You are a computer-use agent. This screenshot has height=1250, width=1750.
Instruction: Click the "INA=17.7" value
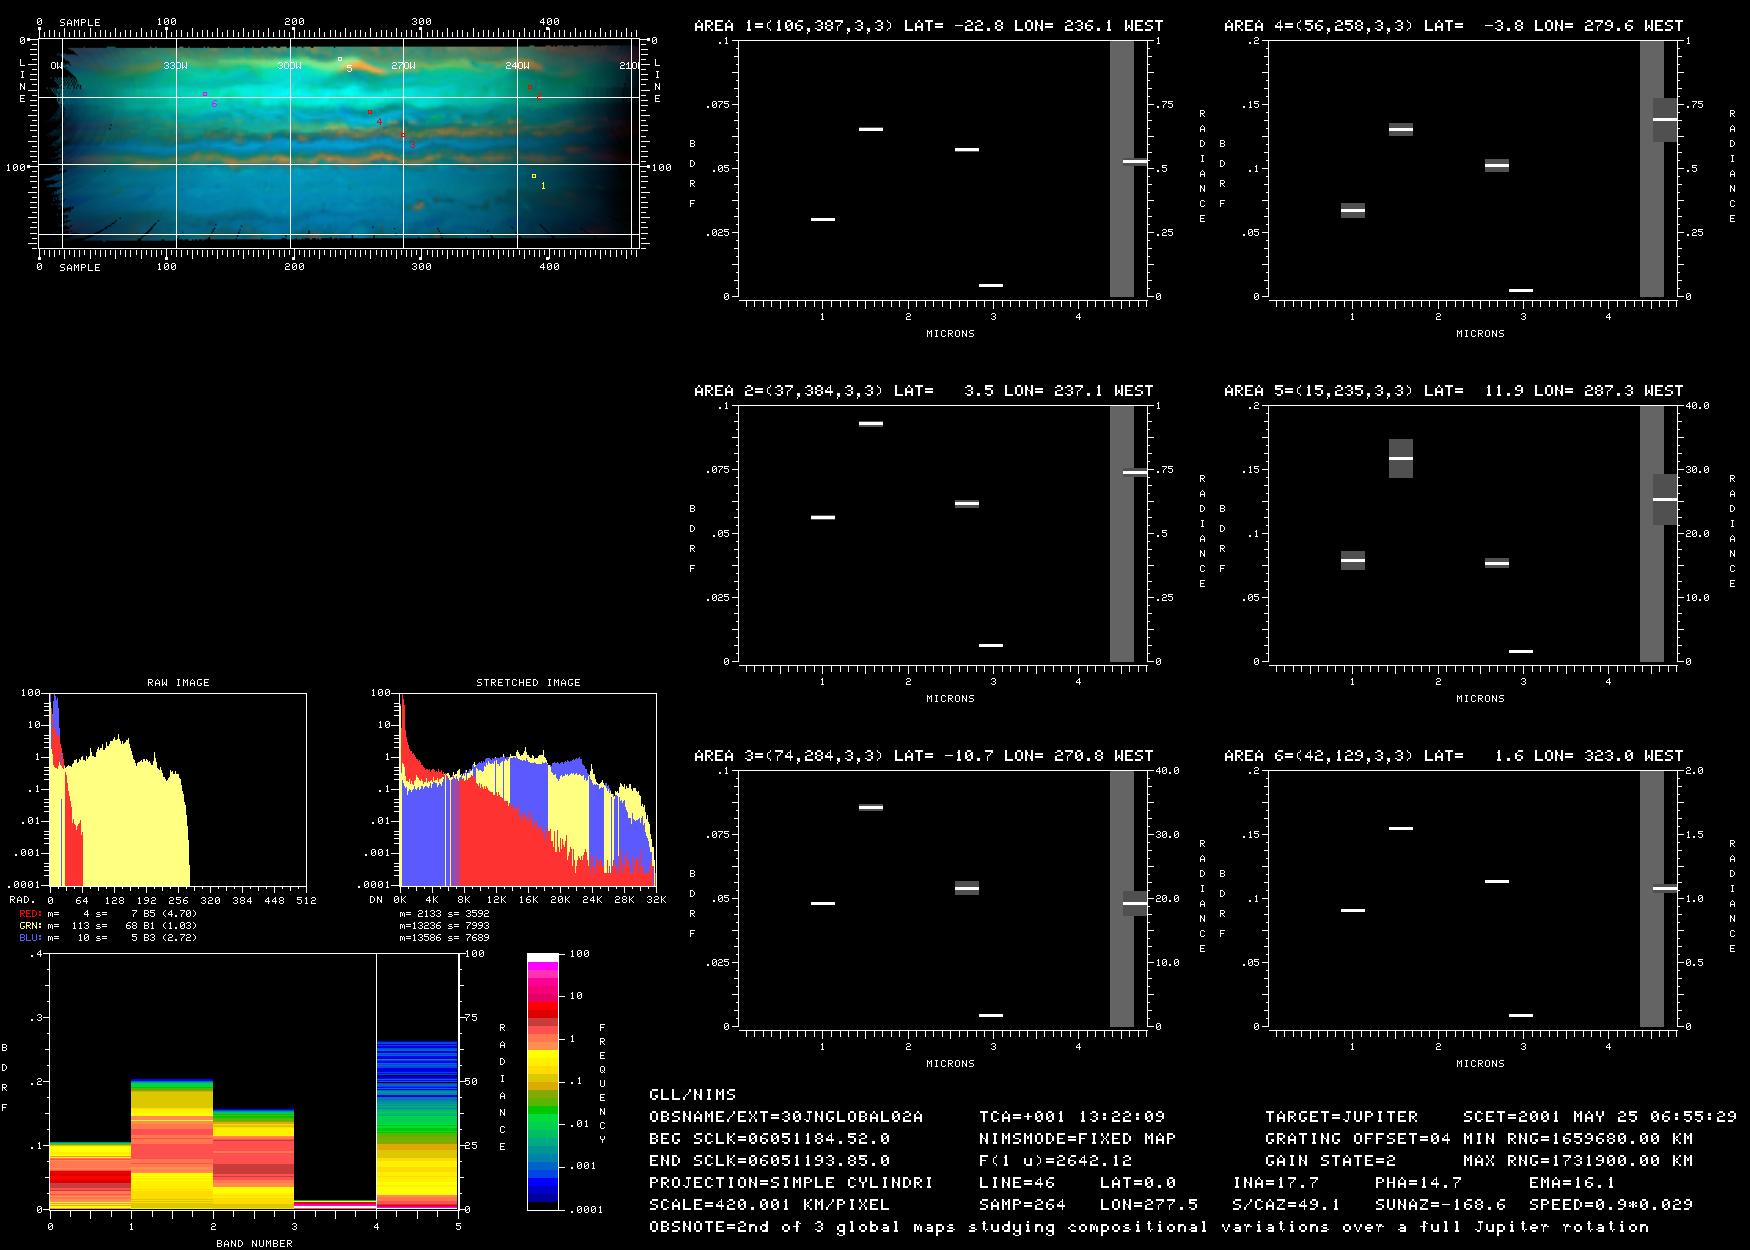[x=1275, y=1183]
